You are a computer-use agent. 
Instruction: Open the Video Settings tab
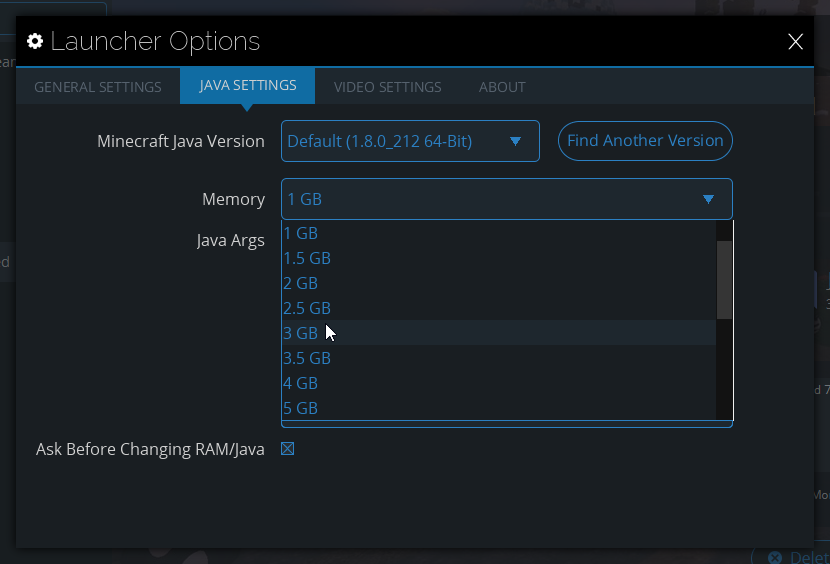[x=387, y=87]
